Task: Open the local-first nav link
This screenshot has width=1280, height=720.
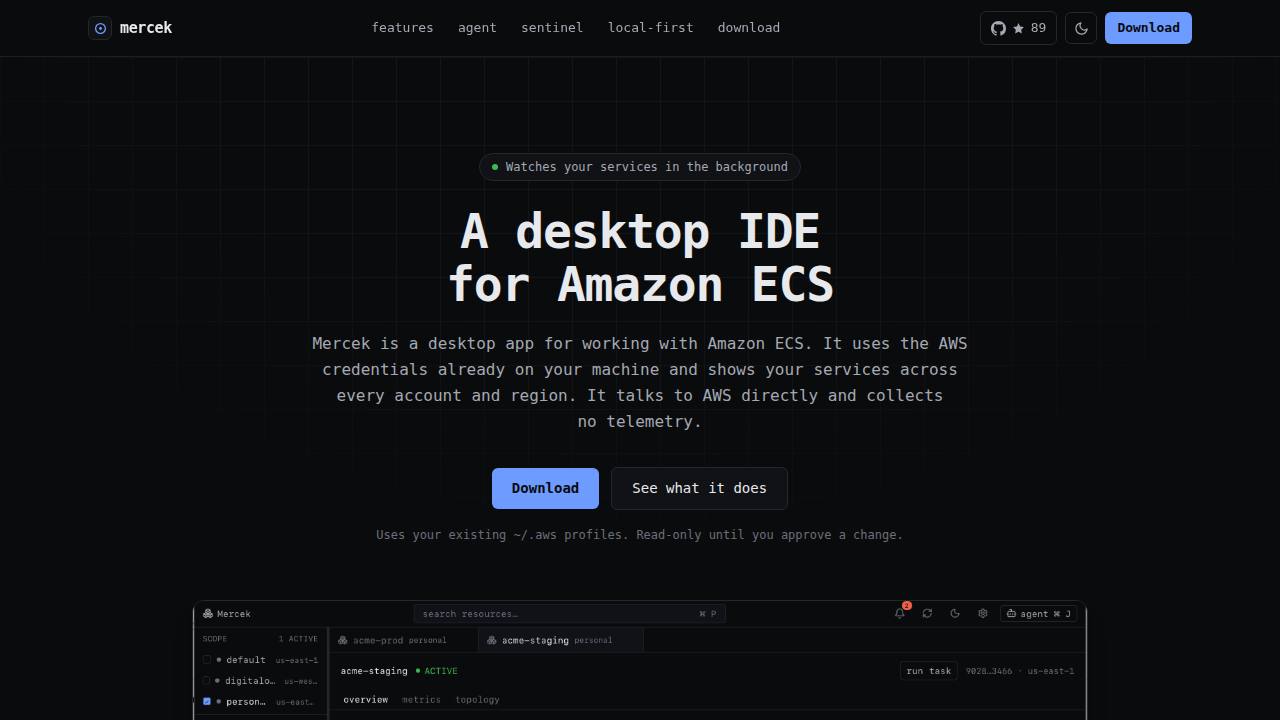Action: pyautogui.click(x=650, y=28)
